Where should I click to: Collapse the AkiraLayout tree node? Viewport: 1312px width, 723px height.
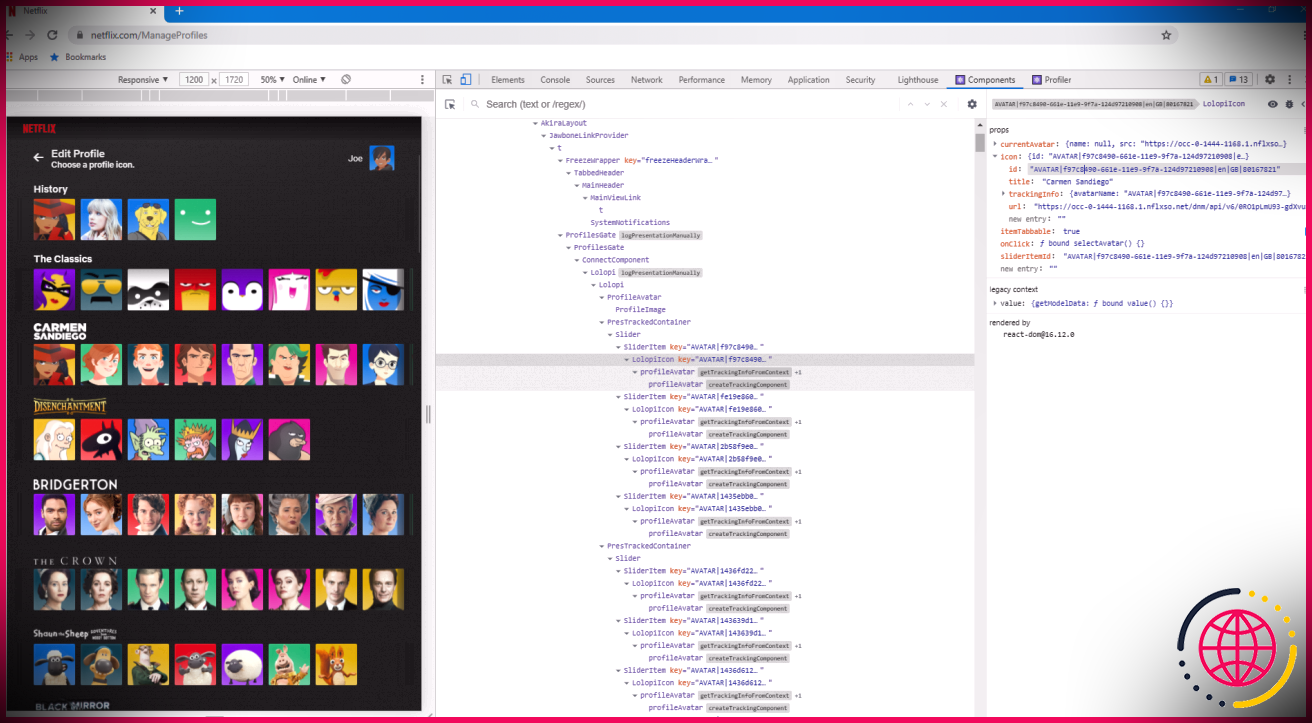click(535, 123)
